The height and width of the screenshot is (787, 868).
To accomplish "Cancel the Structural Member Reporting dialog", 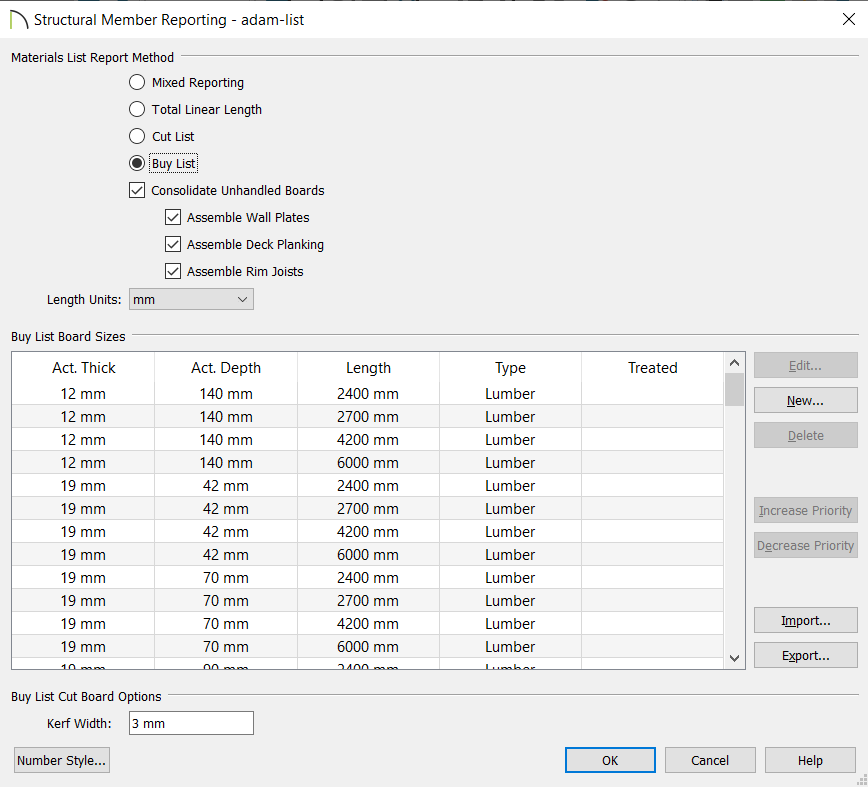I will click(710, 760).
